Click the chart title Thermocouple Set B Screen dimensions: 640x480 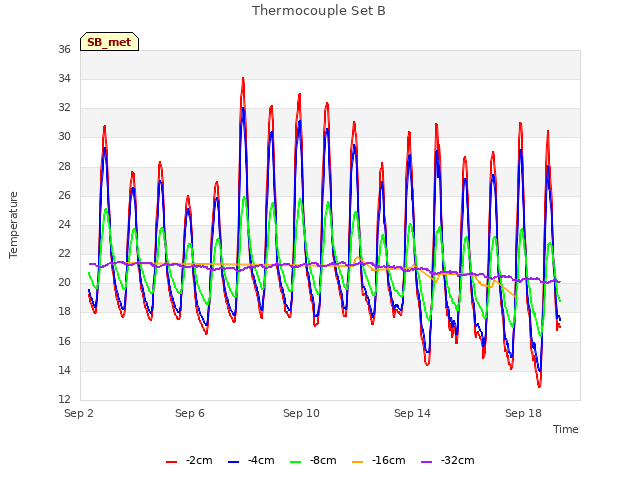tap(319, 11)
